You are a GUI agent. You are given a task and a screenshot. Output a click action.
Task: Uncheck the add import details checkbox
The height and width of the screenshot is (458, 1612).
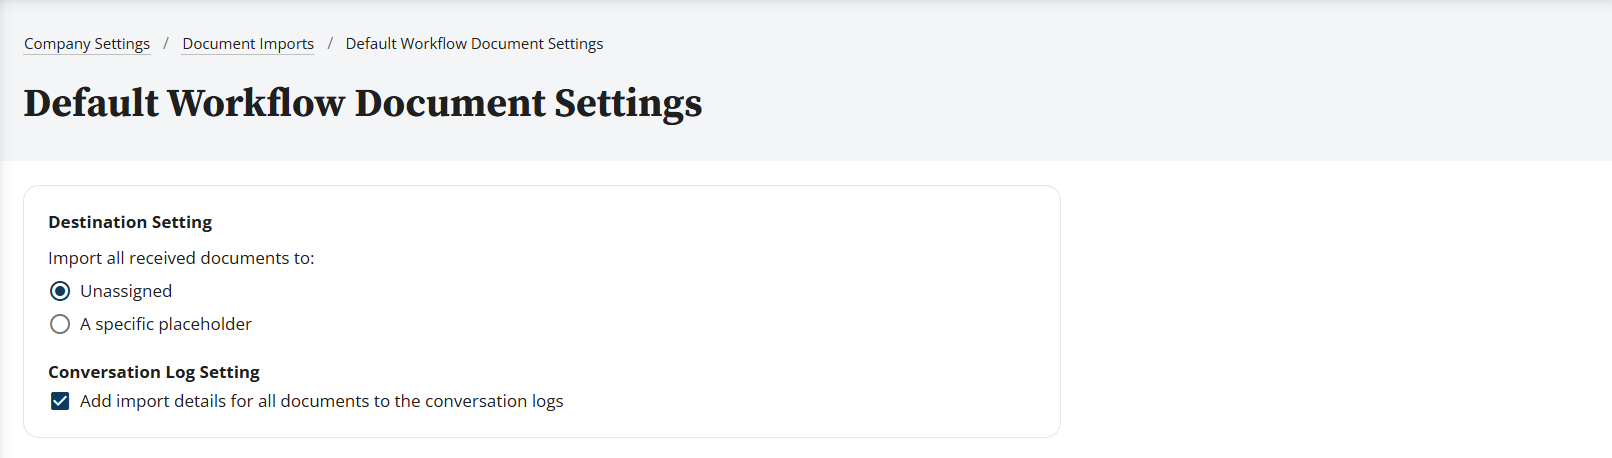60,401
